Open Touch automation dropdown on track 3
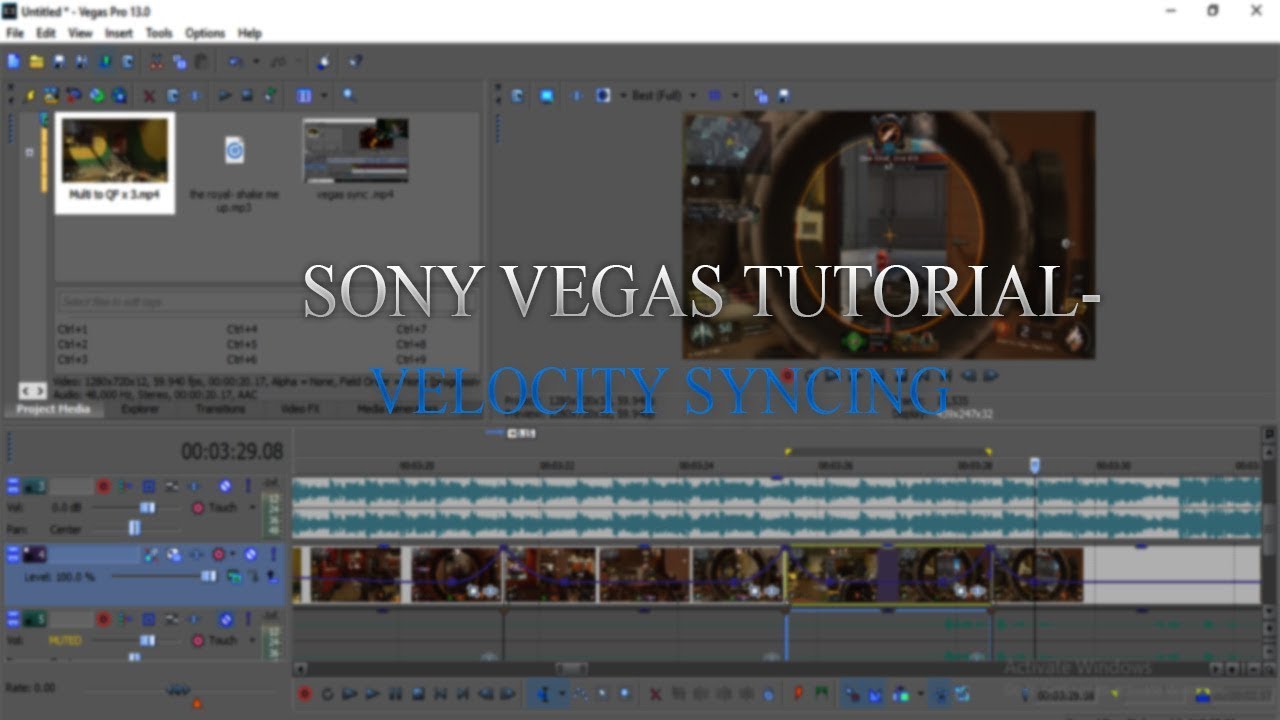Image resolution: width=1280 pixels, height=720 pixels. [x=252, y=507]
